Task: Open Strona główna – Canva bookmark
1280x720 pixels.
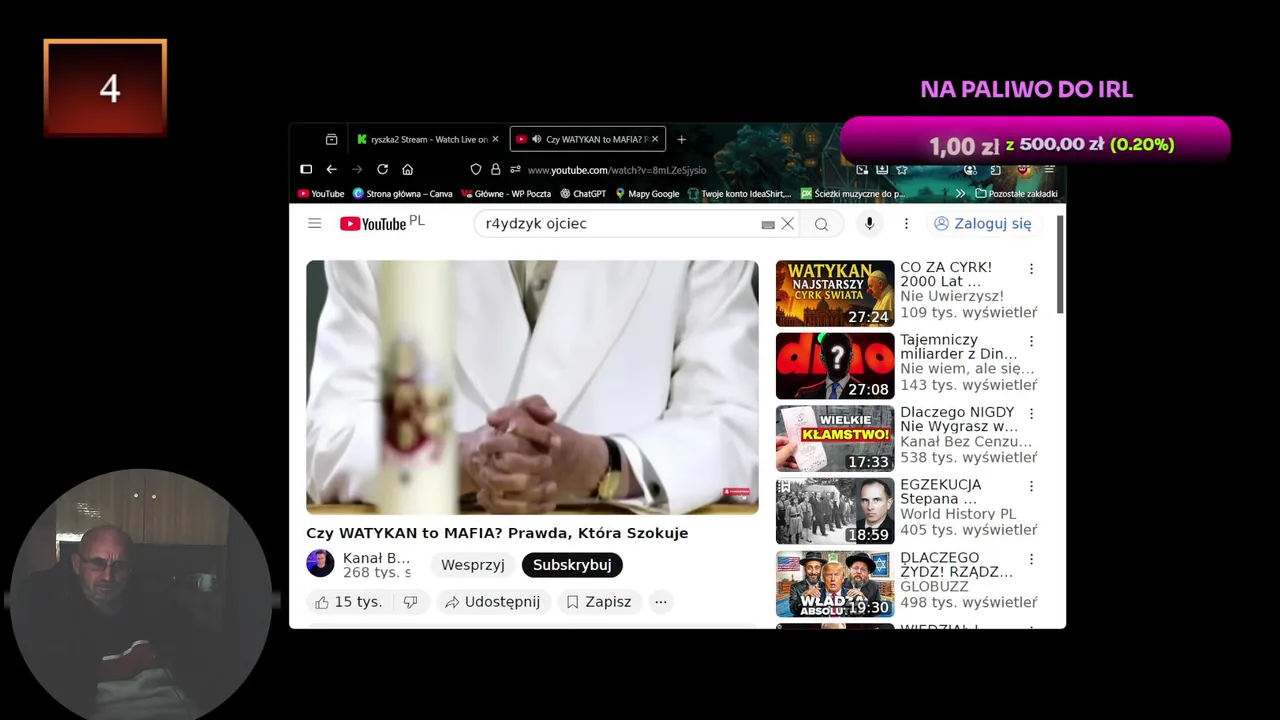Action: pyautogui.click(x=402, y=193)
